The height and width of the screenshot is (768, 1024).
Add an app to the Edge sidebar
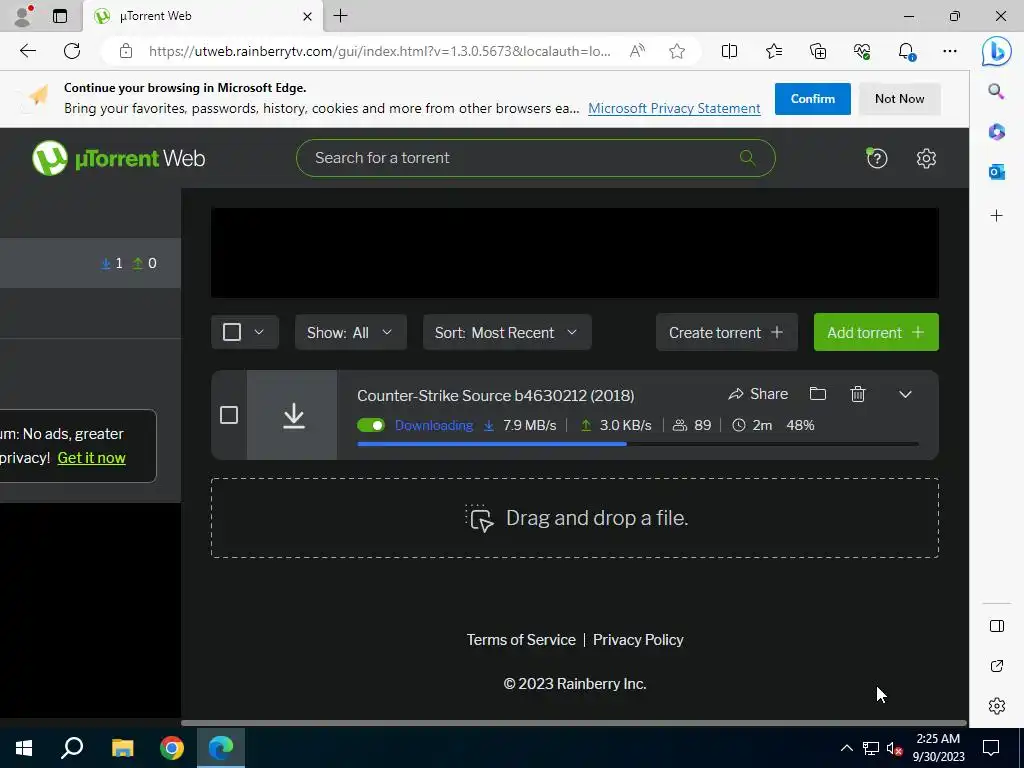pyautogui.click(x=996, y=216)
